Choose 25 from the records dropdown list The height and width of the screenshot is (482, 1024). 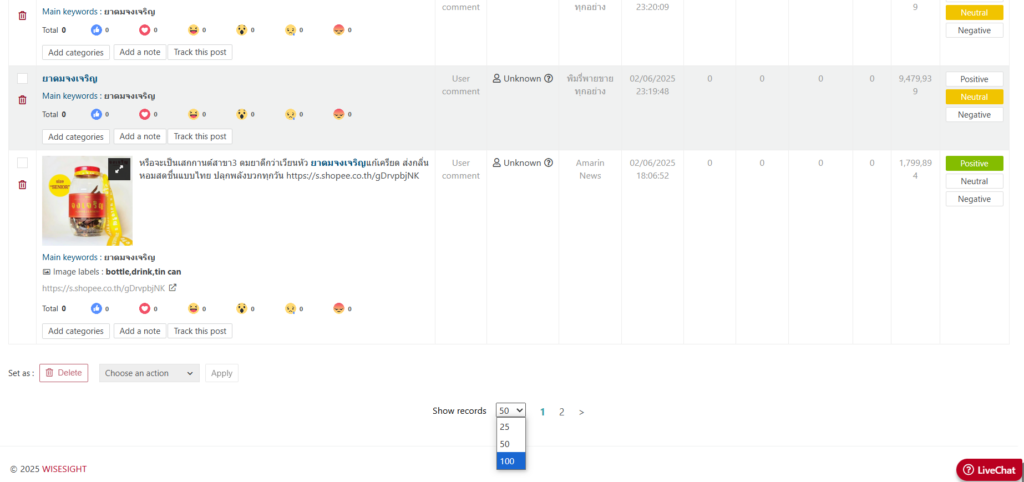tap(511, 427)
